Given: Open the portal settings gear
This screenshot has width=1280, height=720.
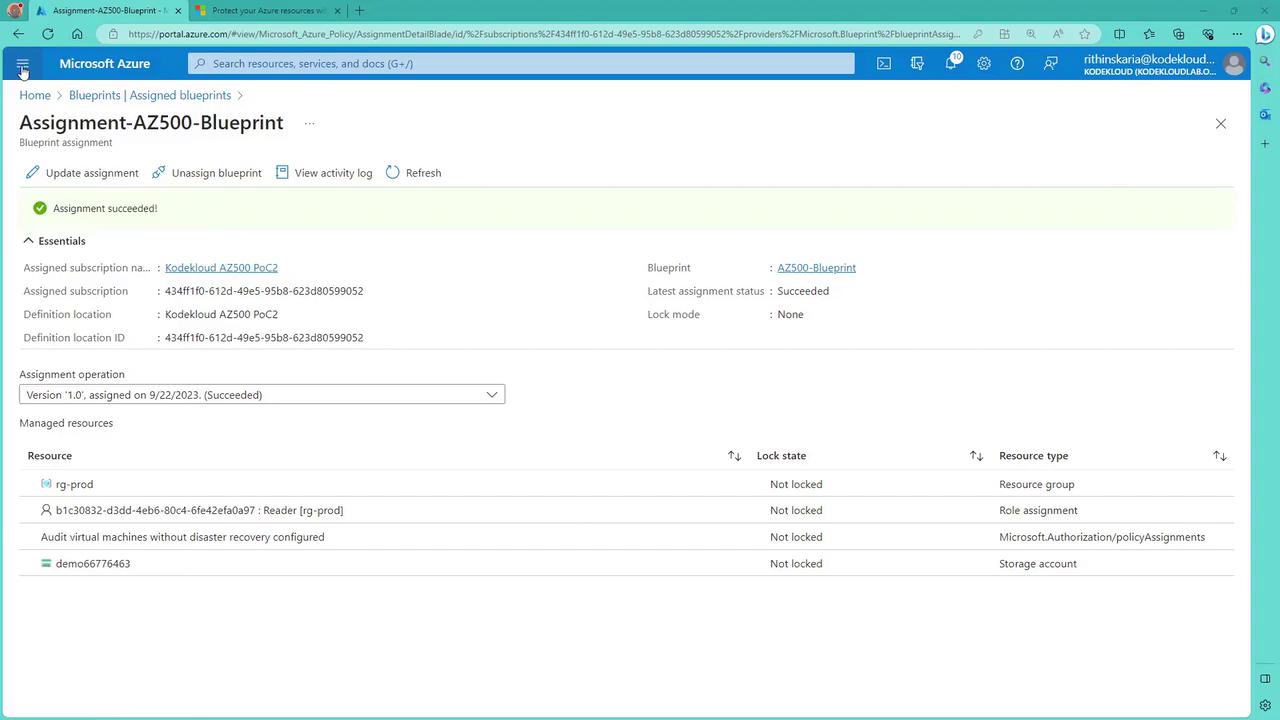Looking at the screenshot, I should point(984,63).
